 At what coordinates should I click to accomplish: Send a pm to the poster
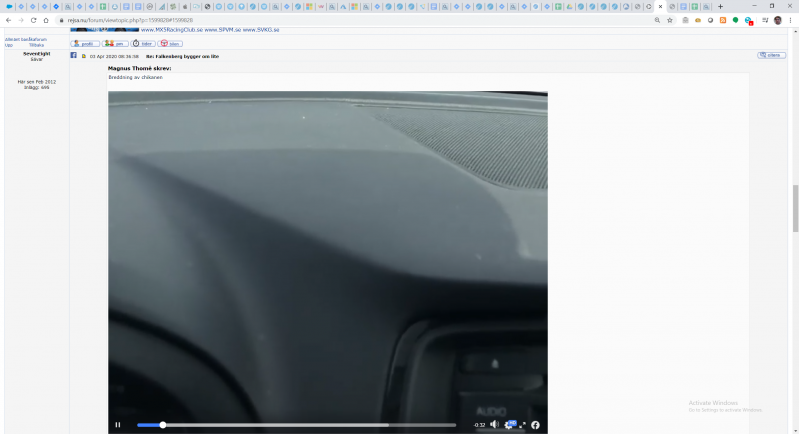(x=115, y=44)
